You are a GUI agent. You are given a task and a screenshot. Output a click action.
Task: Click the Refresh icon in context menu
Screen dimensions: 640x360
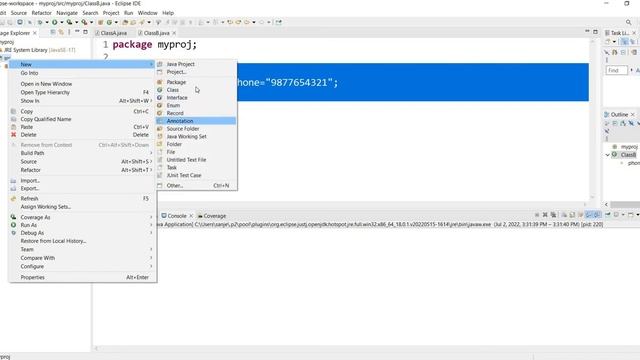click(13, 198)
